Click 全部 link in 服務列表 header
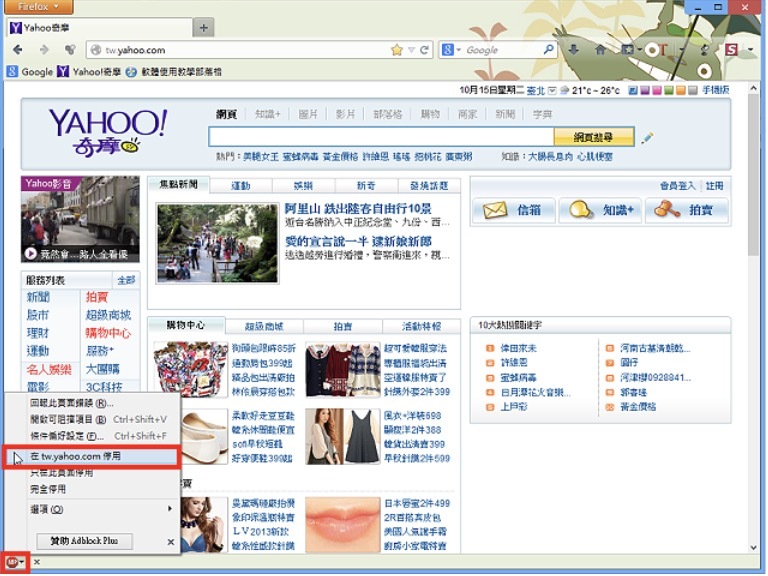The image size is (768, 576). tap(126, 280)
